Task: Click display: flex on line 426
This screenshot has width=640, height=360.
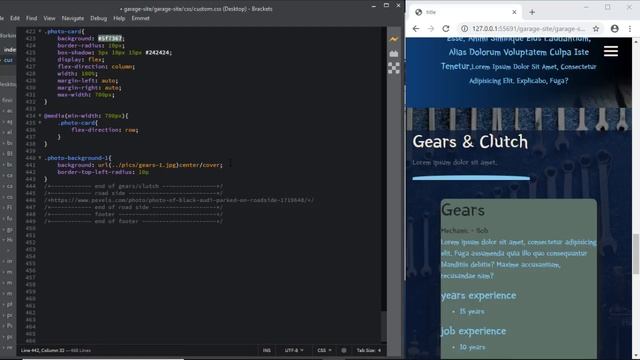Action: tap(81, 59)
